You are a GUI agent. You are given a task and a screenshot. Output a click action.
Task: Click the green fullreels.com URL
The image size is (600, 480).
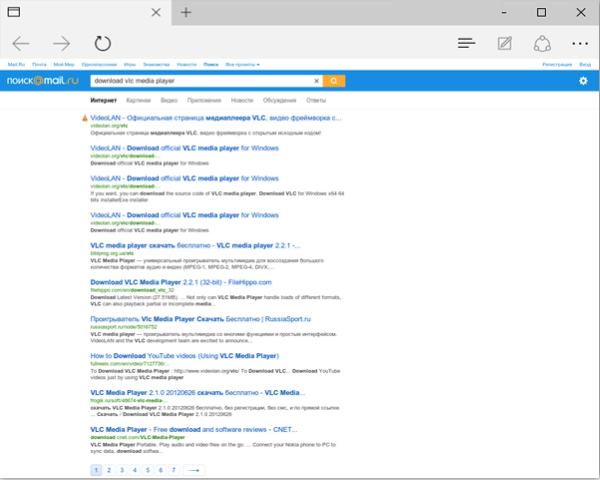(x=129, y=364)
